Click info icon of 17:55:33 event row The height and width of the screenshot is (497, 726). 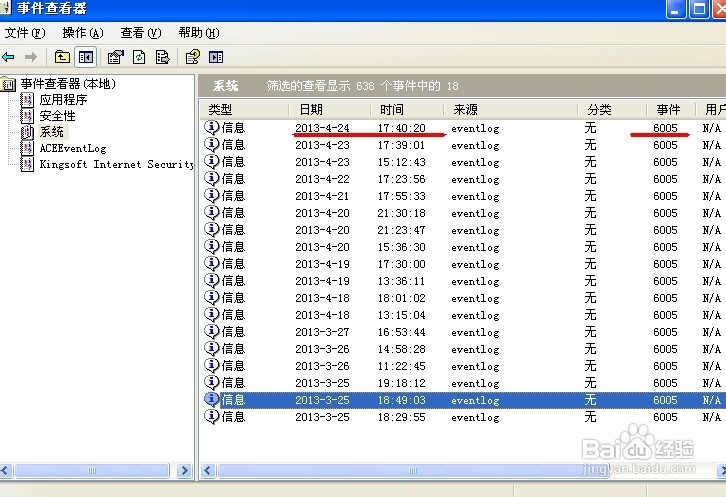212,195
